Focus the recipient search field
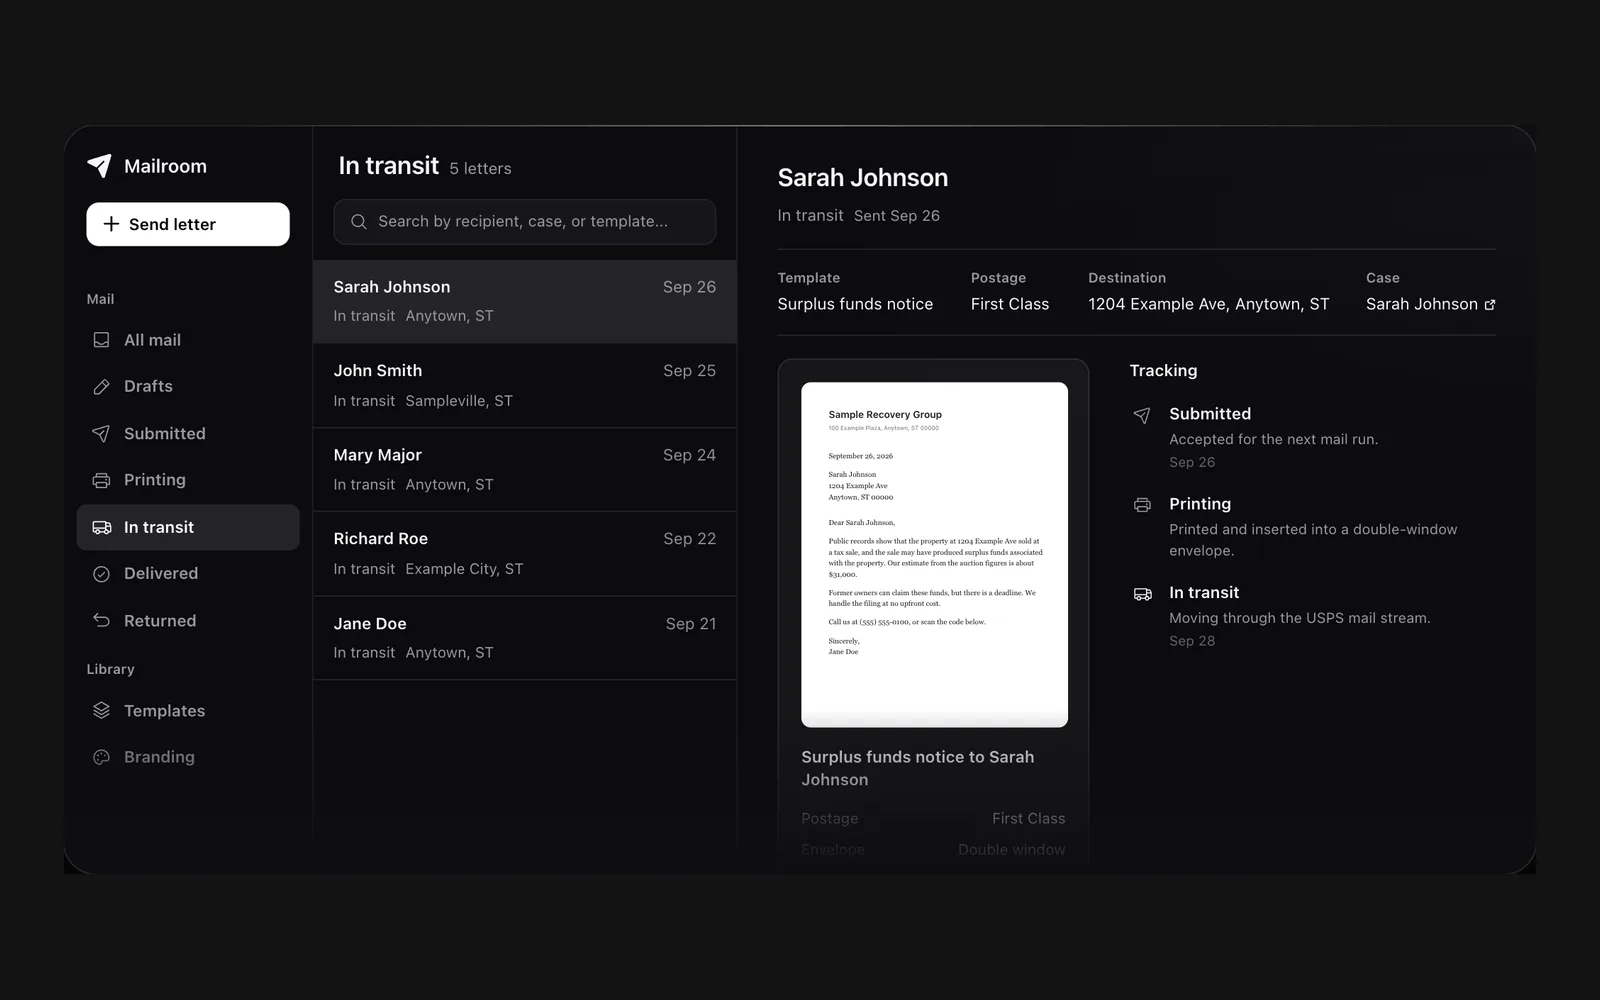Screen dimensions: 1600x1000 (x=525, y=222)
